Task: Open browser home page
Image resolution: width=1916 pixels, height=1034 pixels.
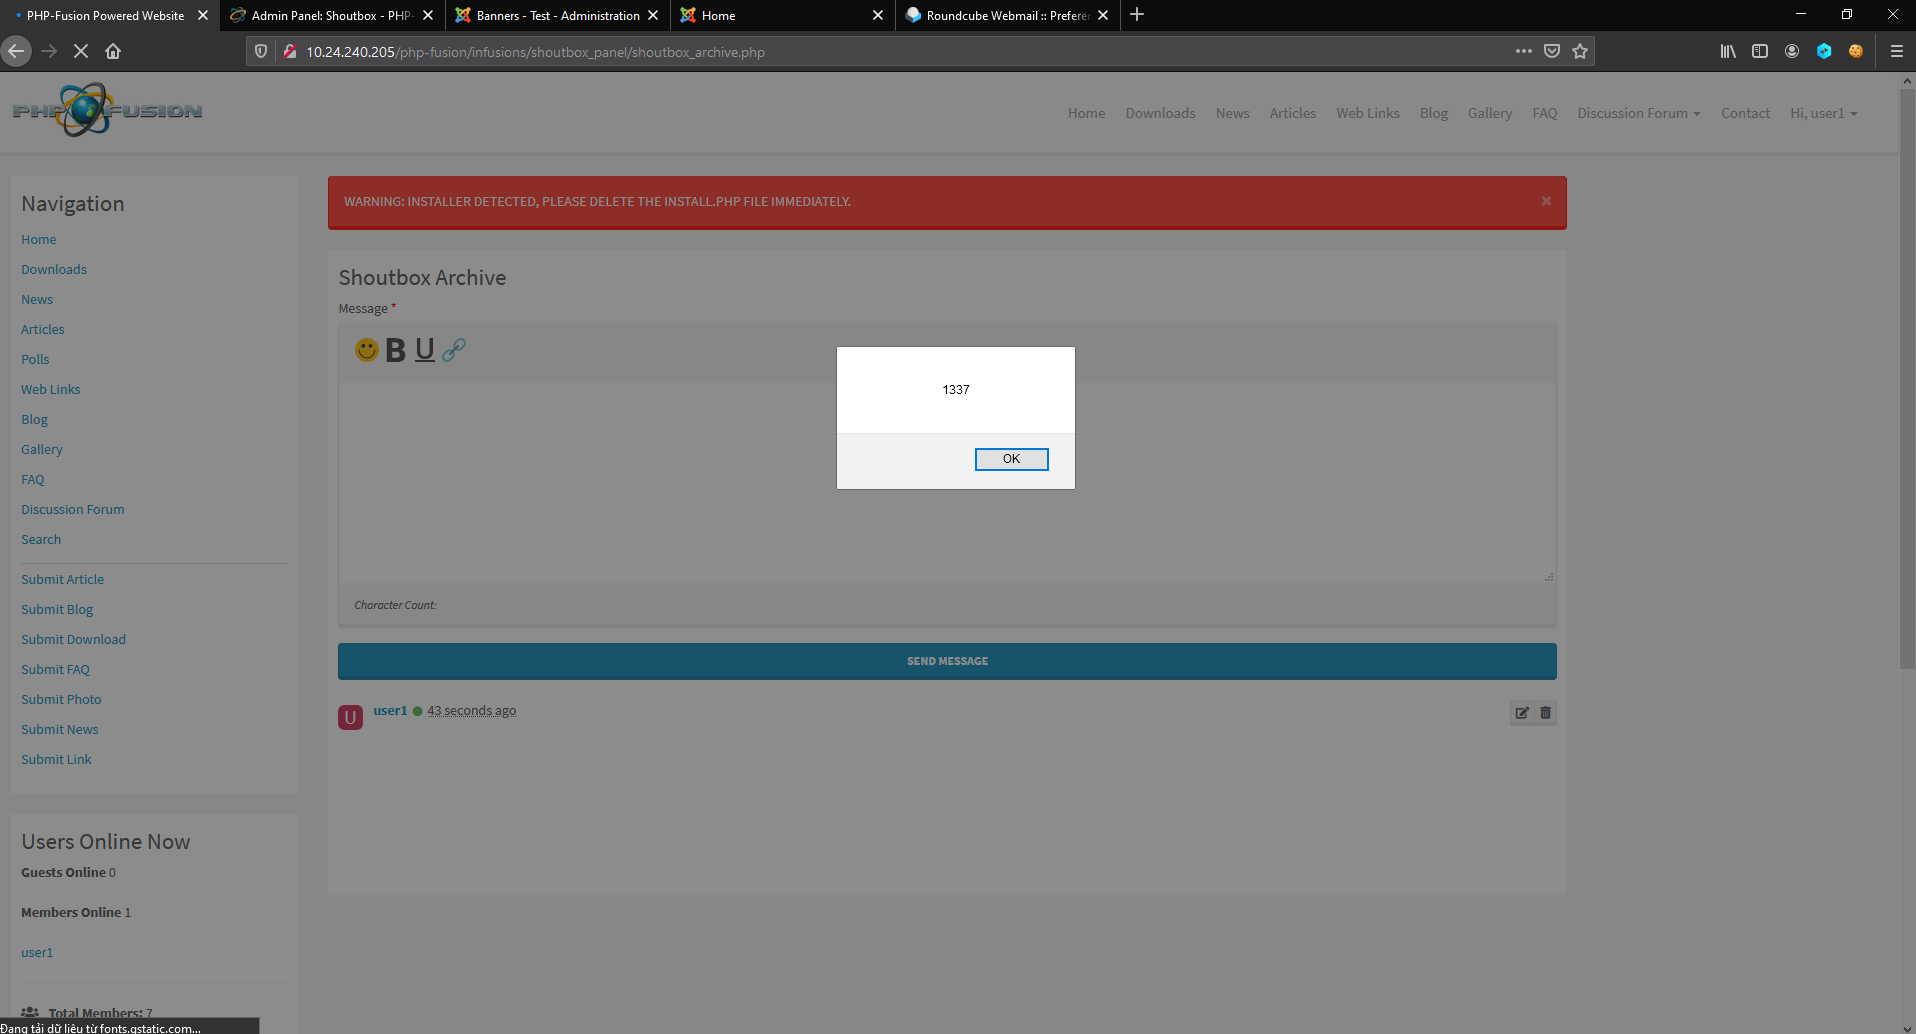Action: pyautogui.click(x=113, y=51)
